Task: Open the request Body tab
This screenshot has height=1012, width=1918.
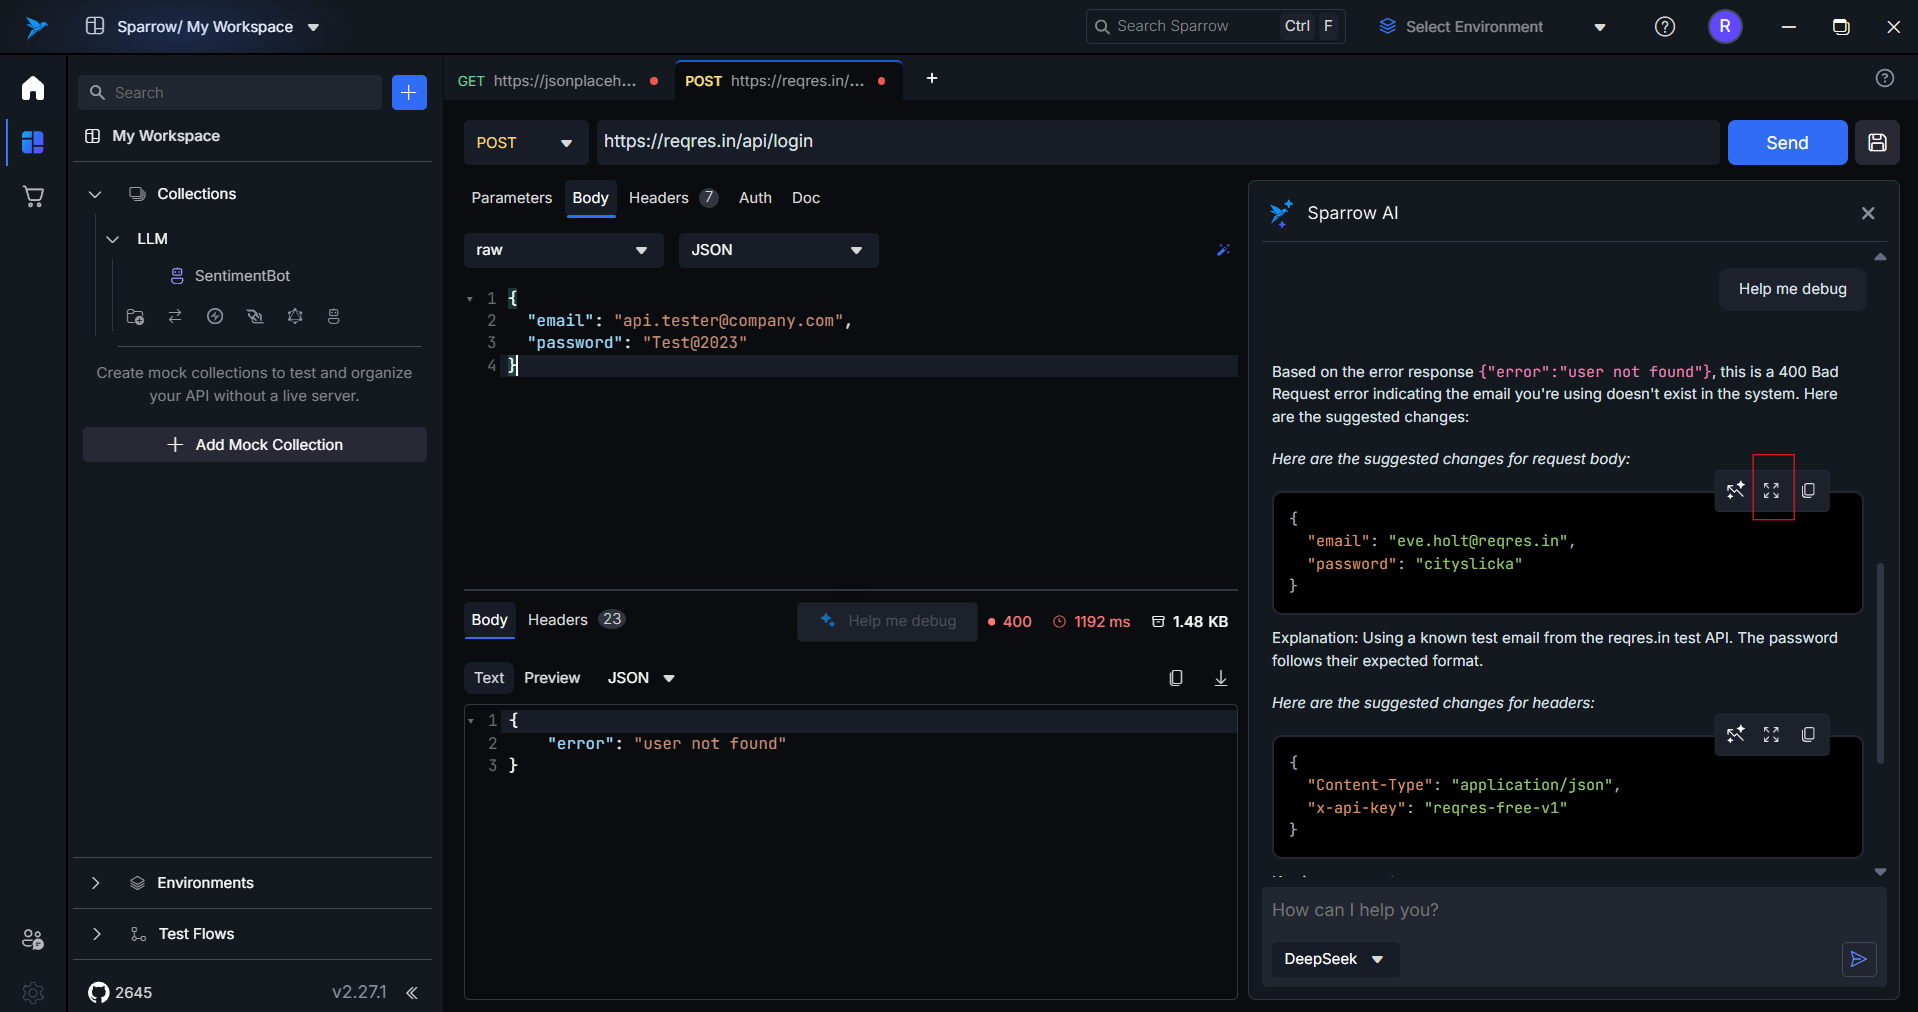Action: (590, 198)
